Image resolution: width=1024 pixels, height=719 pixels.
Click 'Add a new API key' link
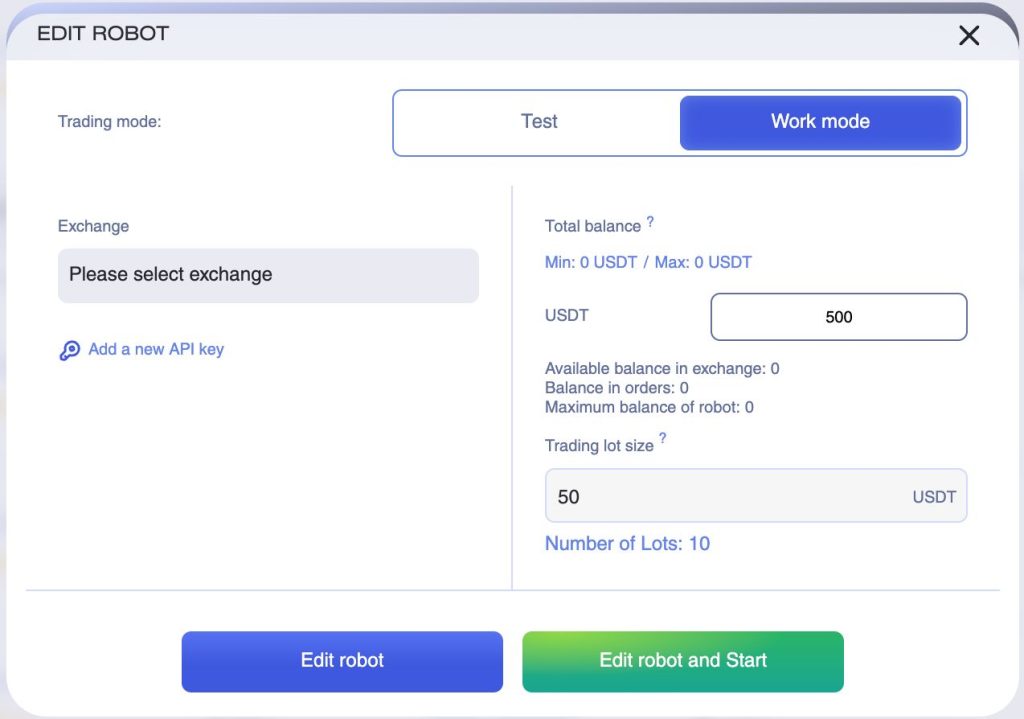(x=156, y=350)
